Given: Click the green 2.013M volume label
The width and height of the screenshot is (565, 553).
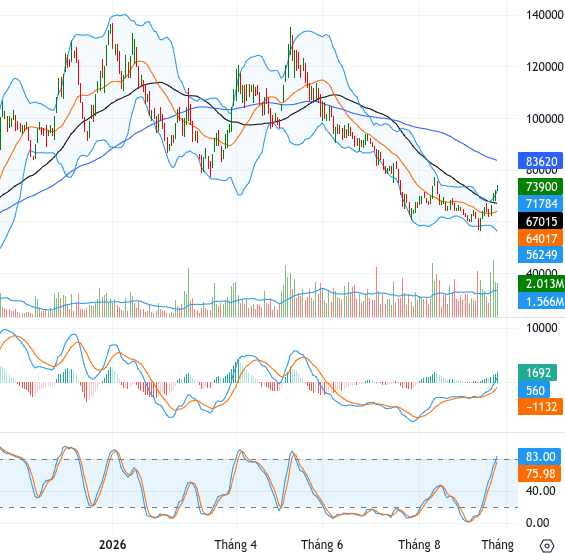Looking at the screenshot, I should [x=541, y=284].
